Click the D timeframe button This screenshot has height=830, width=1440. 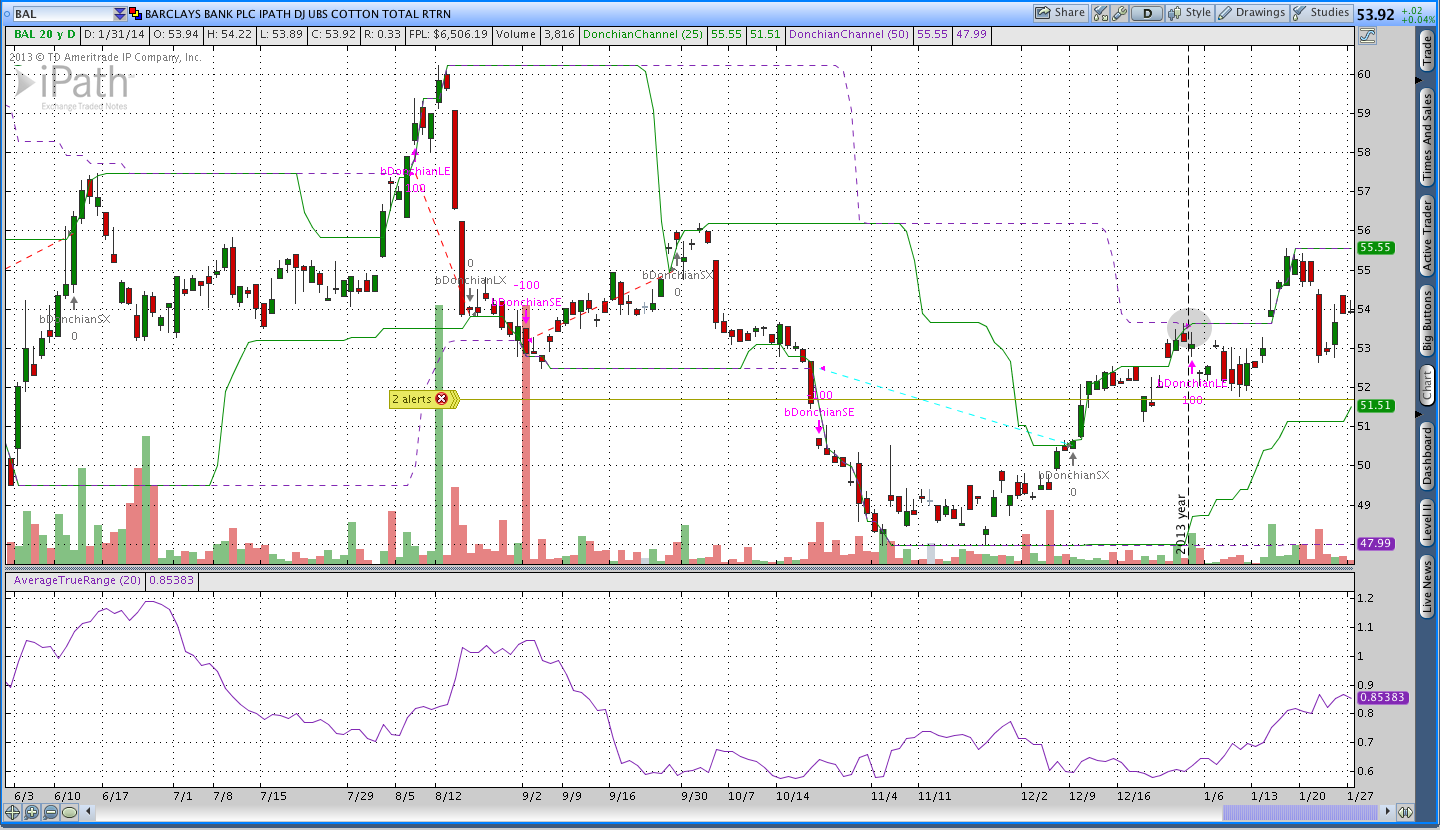(x=1147, y=13)
